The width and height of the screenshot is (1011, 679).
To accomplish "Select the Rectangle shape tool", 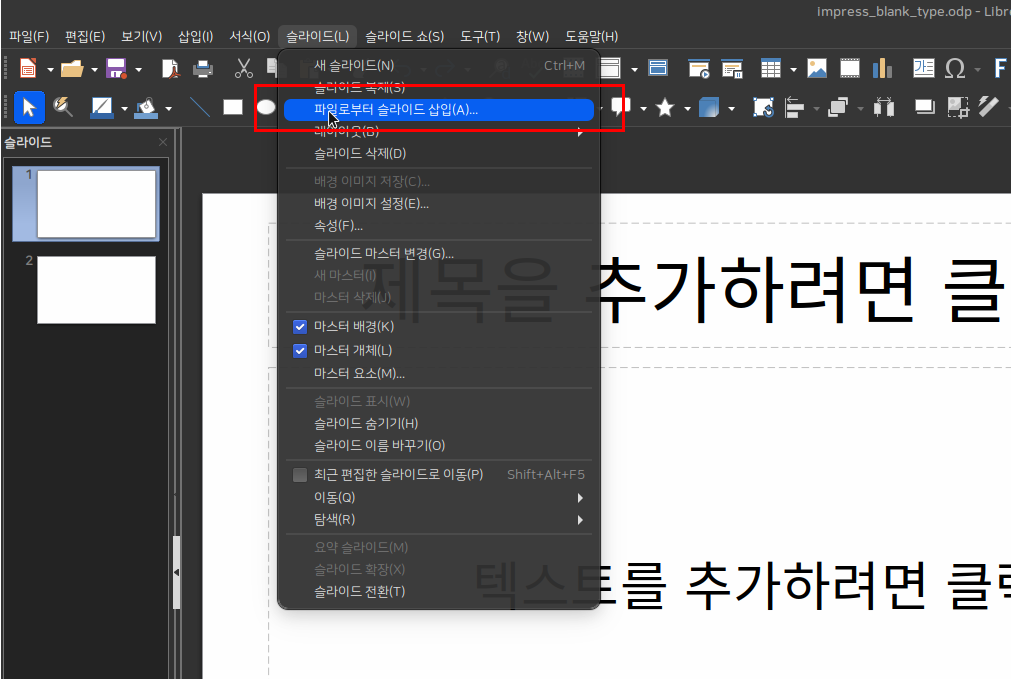I will (x=233, y=107).
